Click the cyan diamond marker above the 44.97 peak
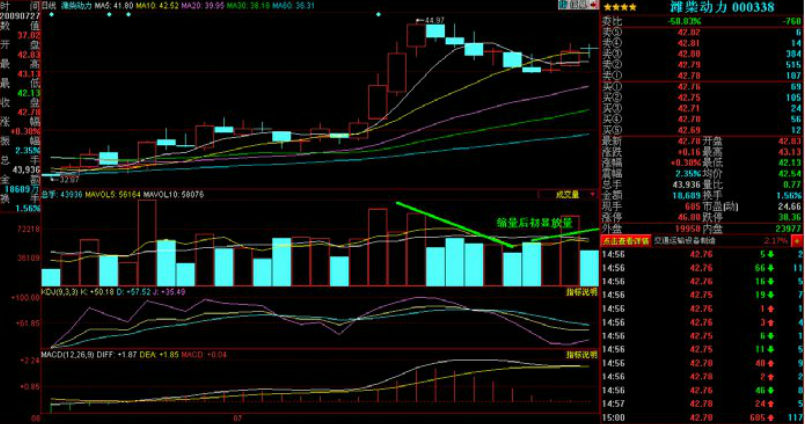The image size is (805, 424). pyautogui.click(x=378, y=15)
